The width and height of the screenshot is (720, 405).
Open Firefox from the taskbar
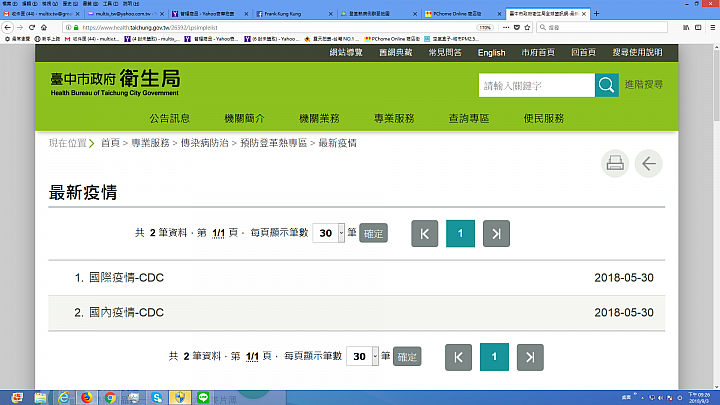(x=86, y=397)
